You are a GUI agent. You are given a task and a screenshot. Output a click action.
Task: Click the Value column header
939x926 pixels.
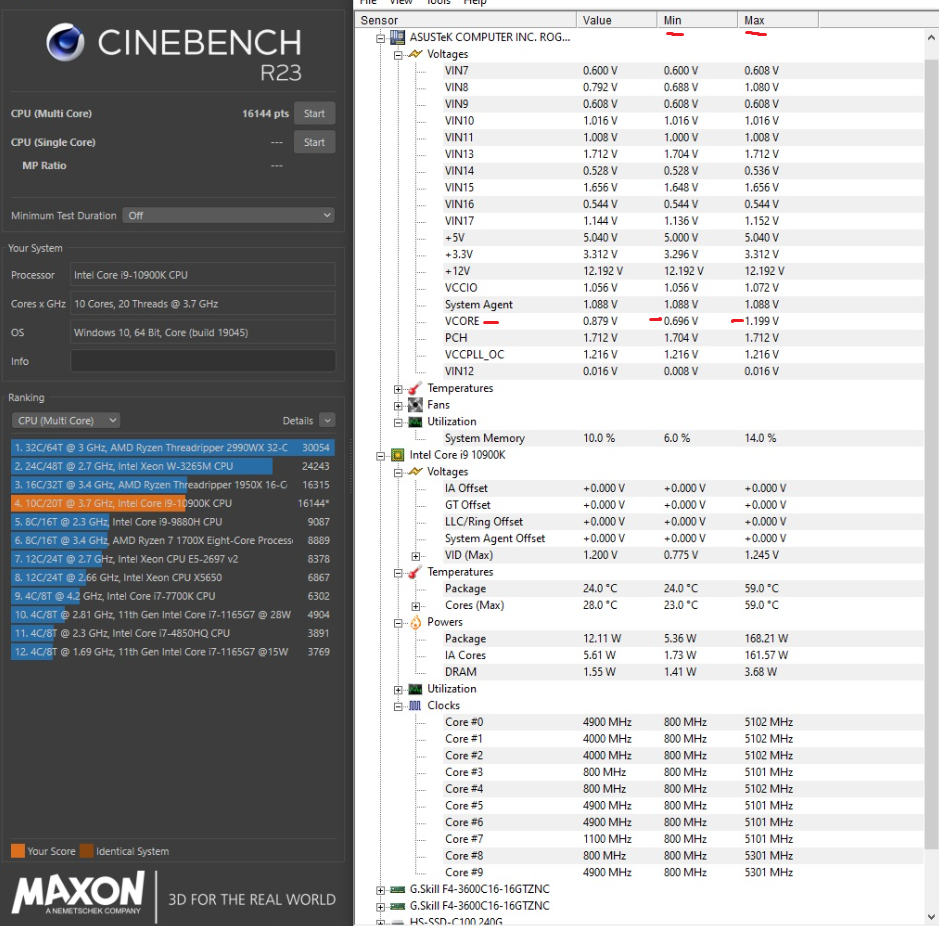point(616,20)
